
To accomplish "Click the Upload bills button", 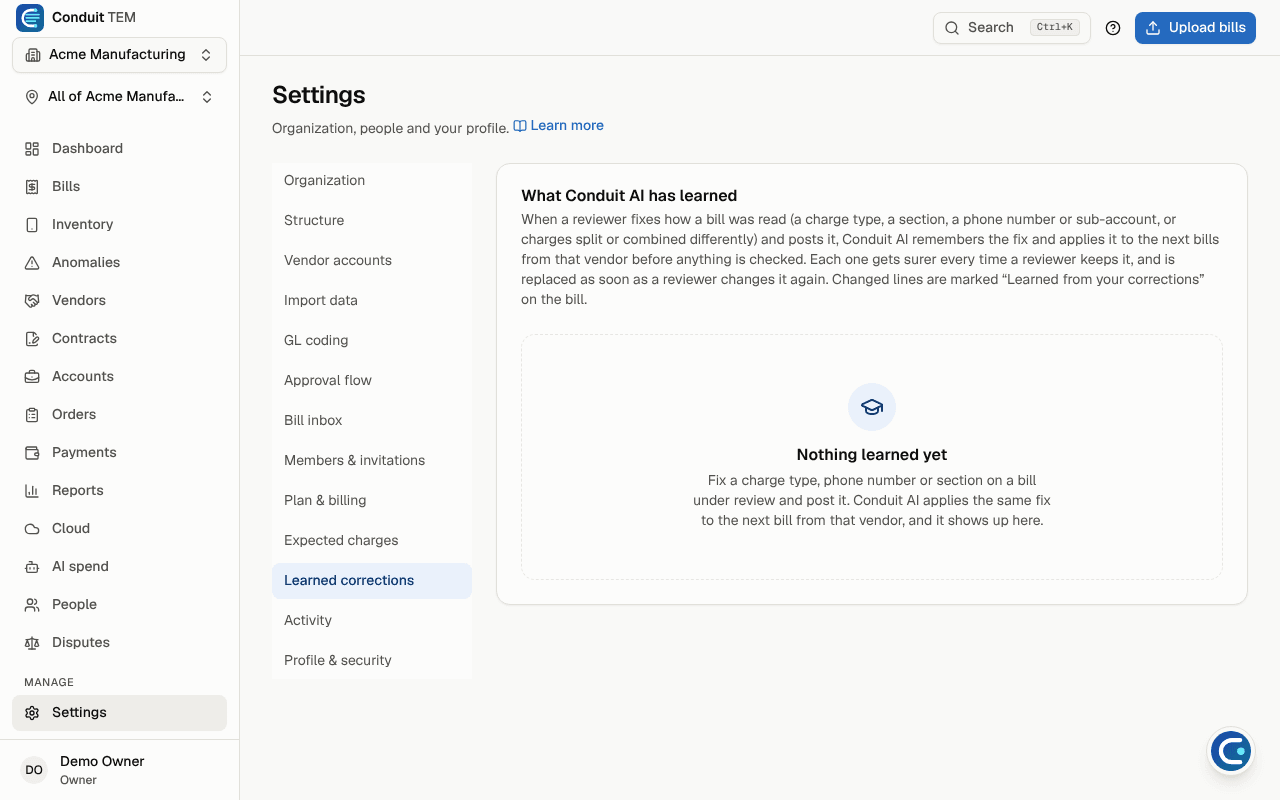I will (1195, 28).
